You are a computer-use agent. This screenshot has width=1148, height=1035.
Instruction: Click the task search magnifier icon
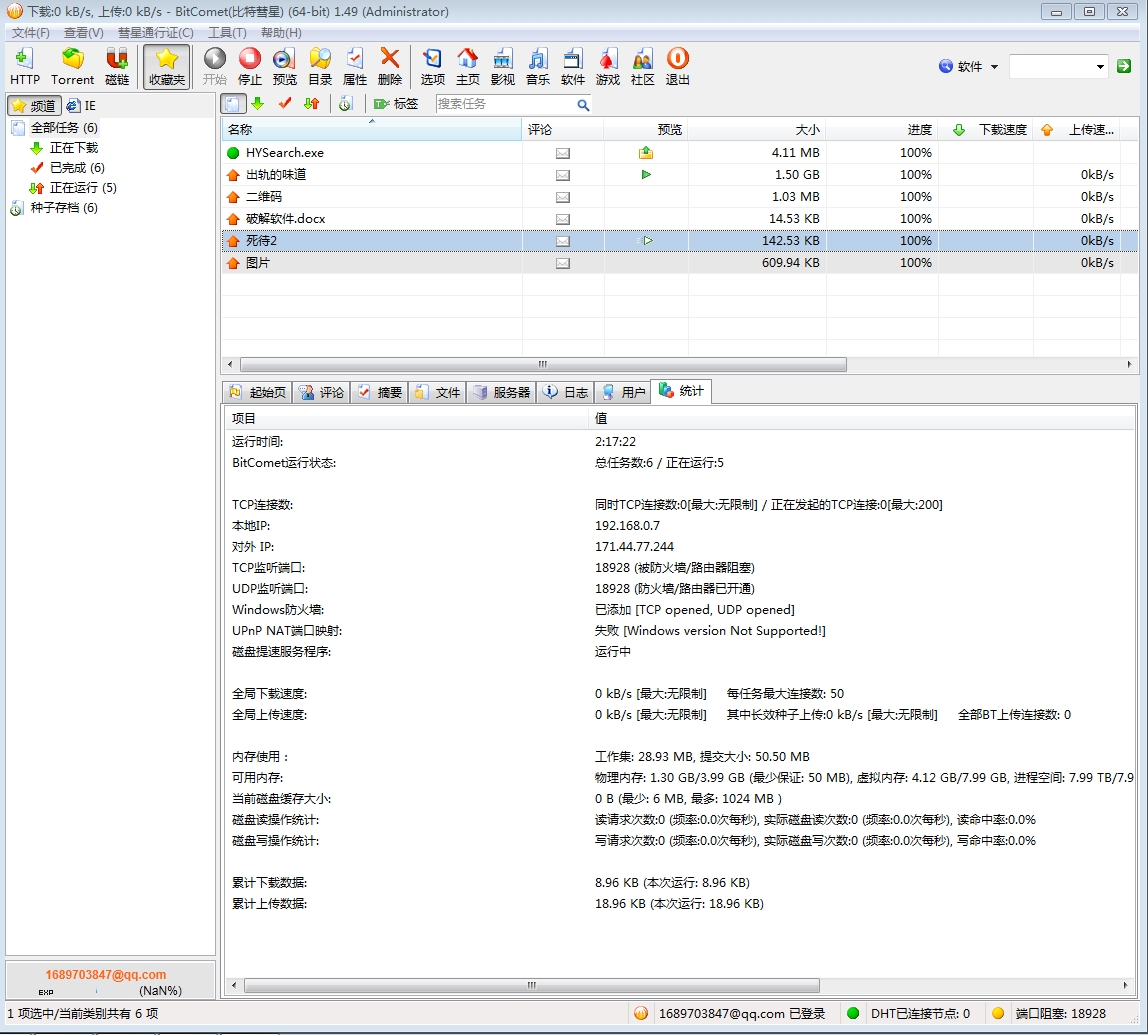[x=584, y=105]
